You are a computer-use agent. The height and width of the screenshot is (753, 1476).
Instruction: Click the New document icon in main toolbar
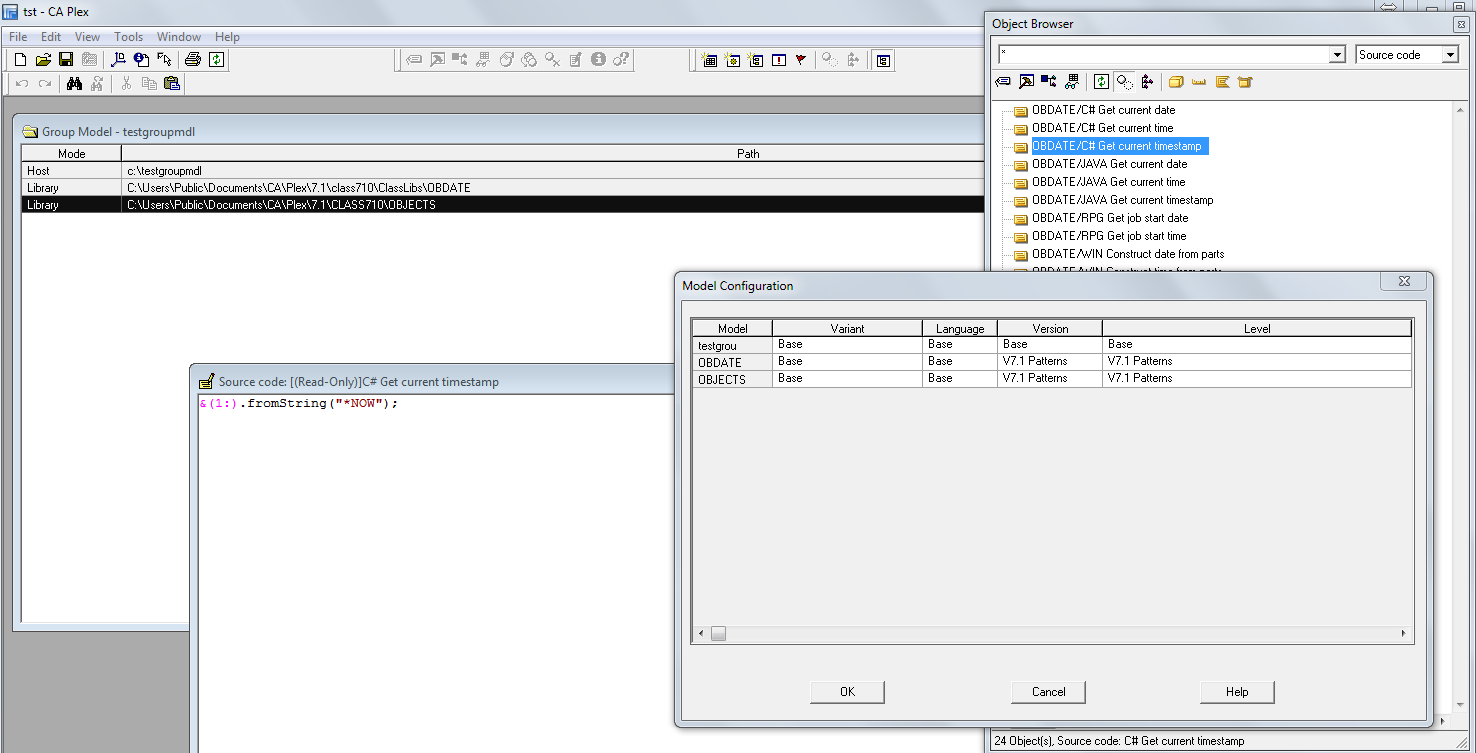pos(20,60)
